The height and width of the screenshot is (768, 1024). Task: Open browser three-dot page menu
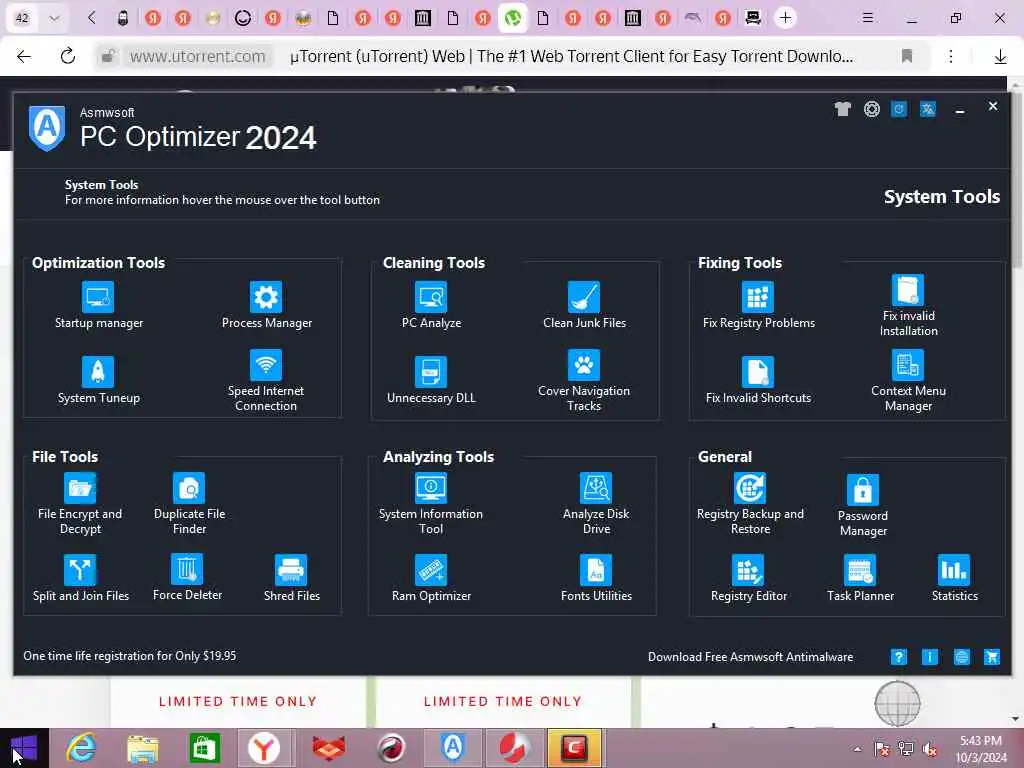951,57
